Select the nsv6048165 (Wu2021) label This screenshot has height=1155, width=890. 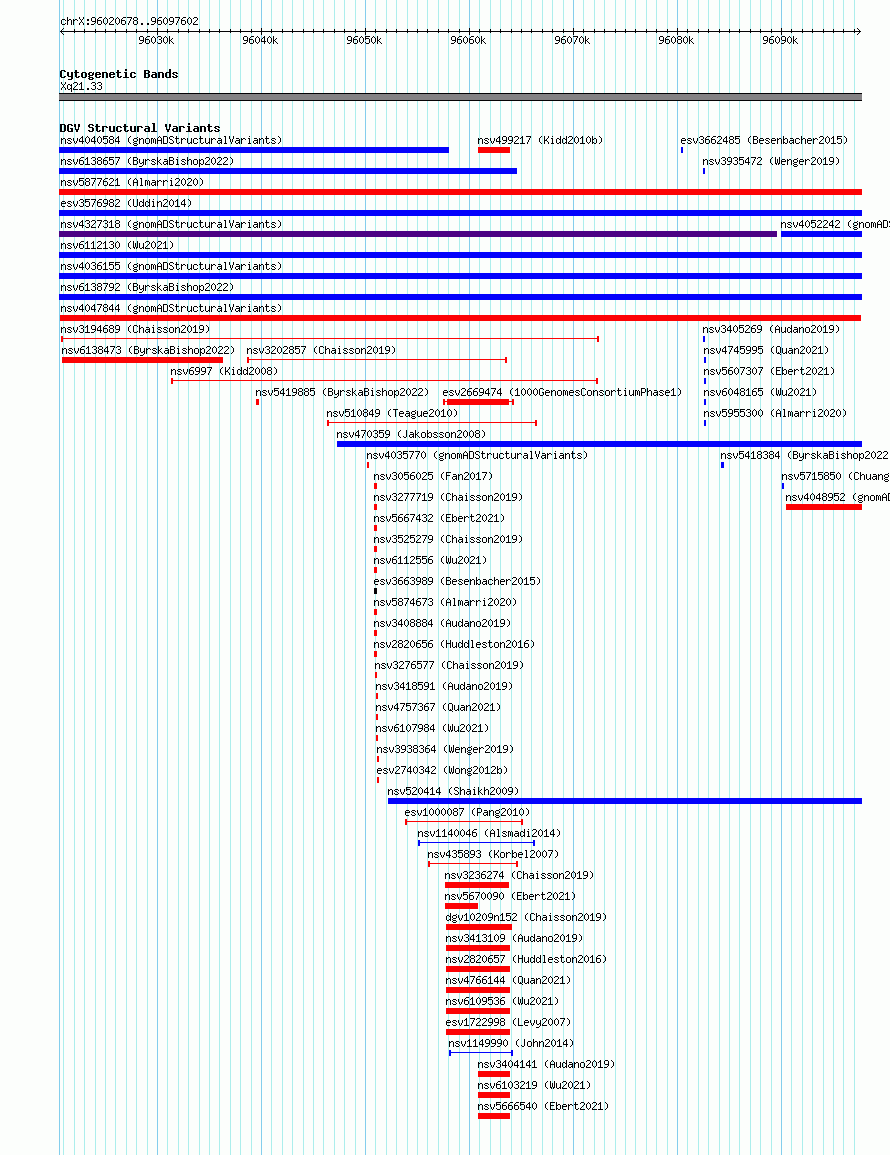click(760, 392)
